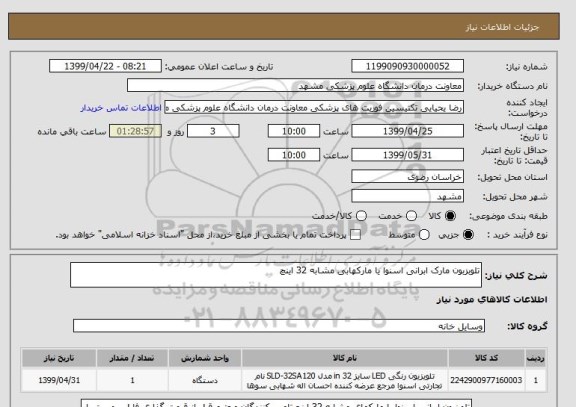Click the remaining days field showing 3
This screenshot has width=576, height=407.
click(x=213, y=131)
